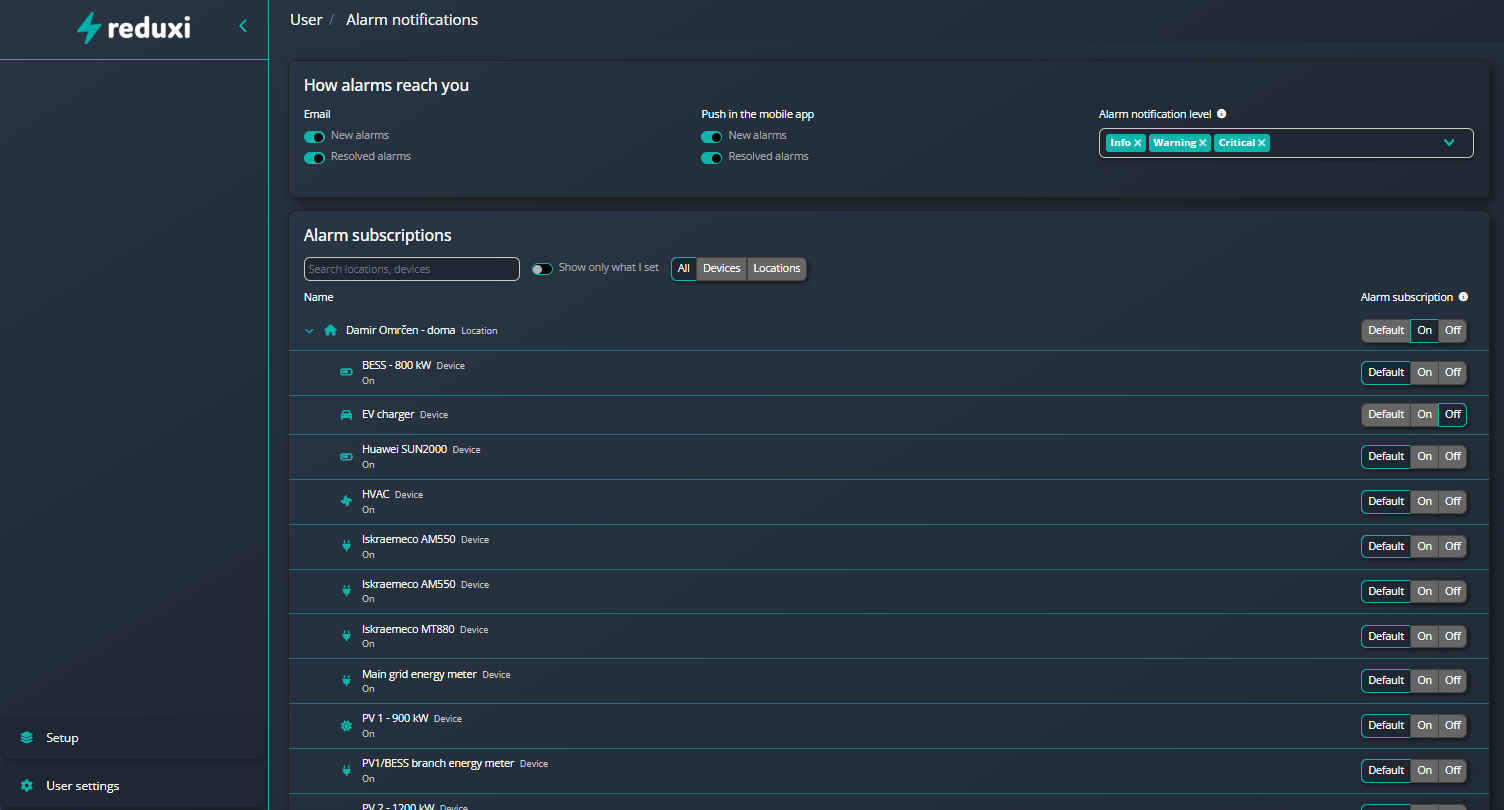
Task: Open the Alarm notification level dropdown arrow
Action: coord(1449,143)
